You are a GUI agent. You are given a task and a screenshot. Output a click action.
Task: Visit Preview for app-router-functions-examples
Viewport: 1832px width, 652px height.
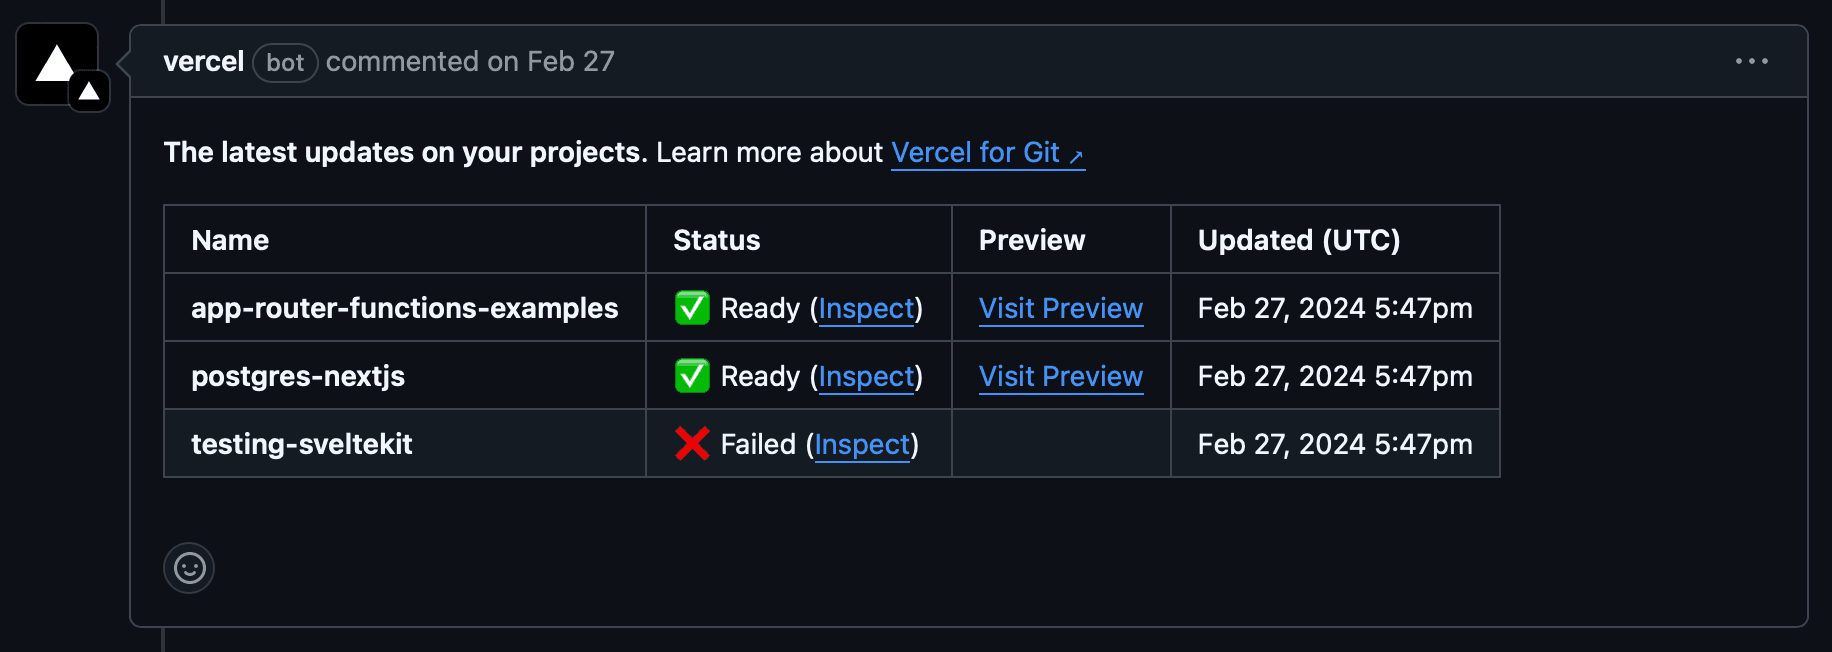point(1060,308)
